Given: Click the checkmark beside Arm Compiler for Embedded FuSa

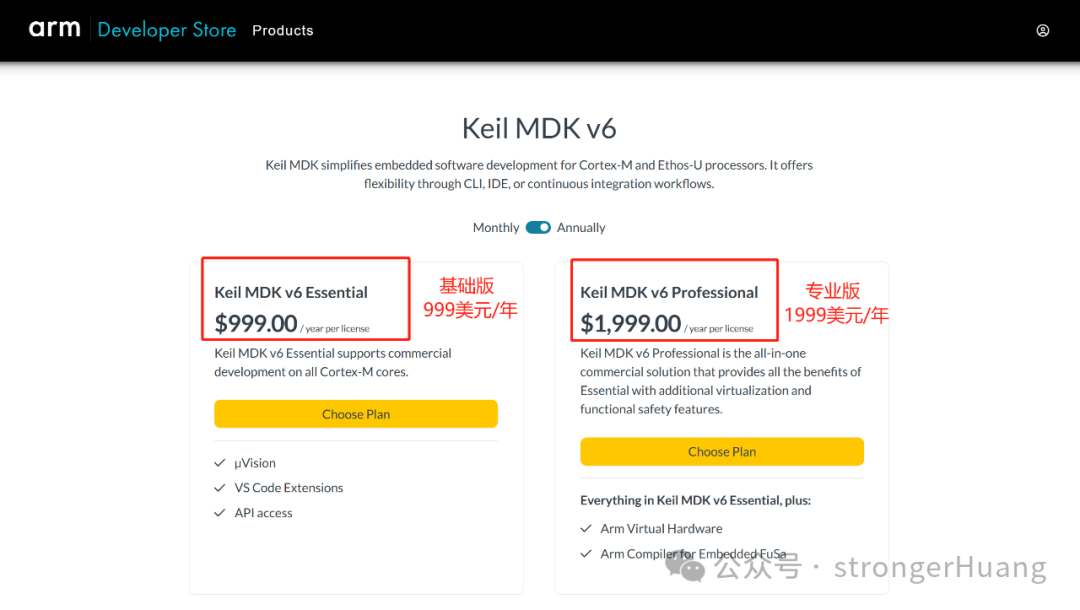Looking at the screenshot, I should (586, 554).
